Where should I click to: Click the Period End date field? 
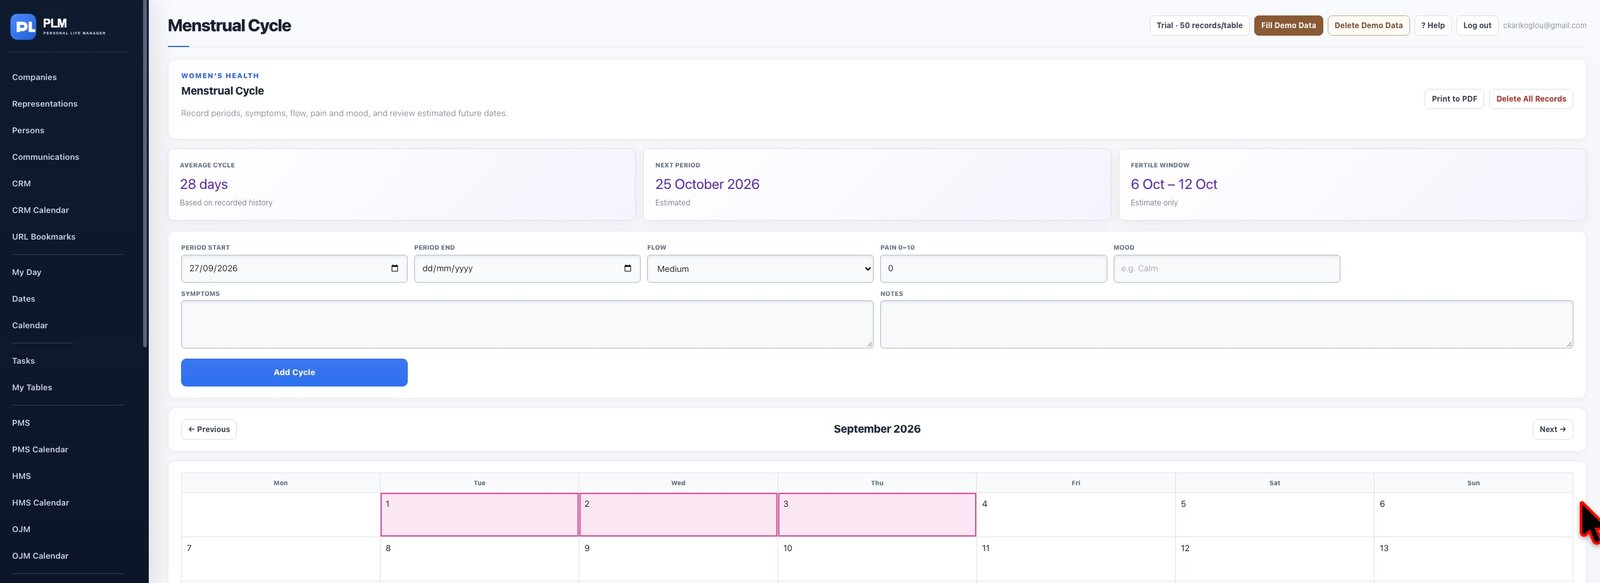pyautogui.click(x=527, y=268)
